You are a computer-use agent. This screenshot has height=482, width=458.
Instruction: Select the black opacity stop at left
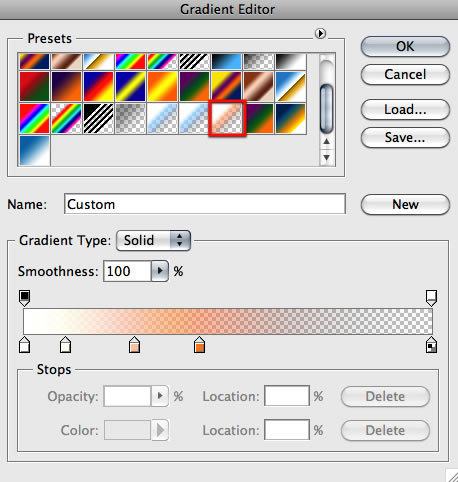tap(24, 298)
